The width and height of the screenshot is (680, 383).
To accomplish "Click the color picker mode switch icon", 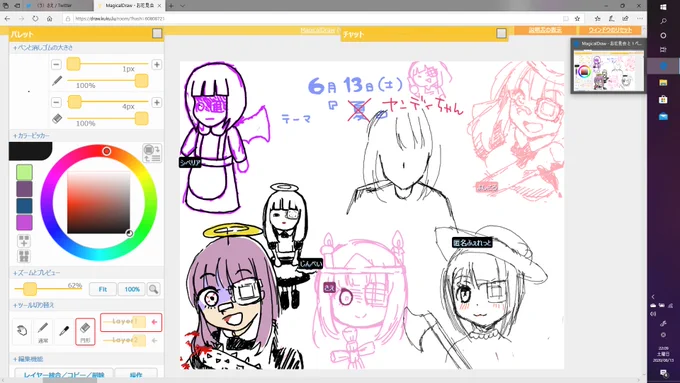I will [152, 153].
